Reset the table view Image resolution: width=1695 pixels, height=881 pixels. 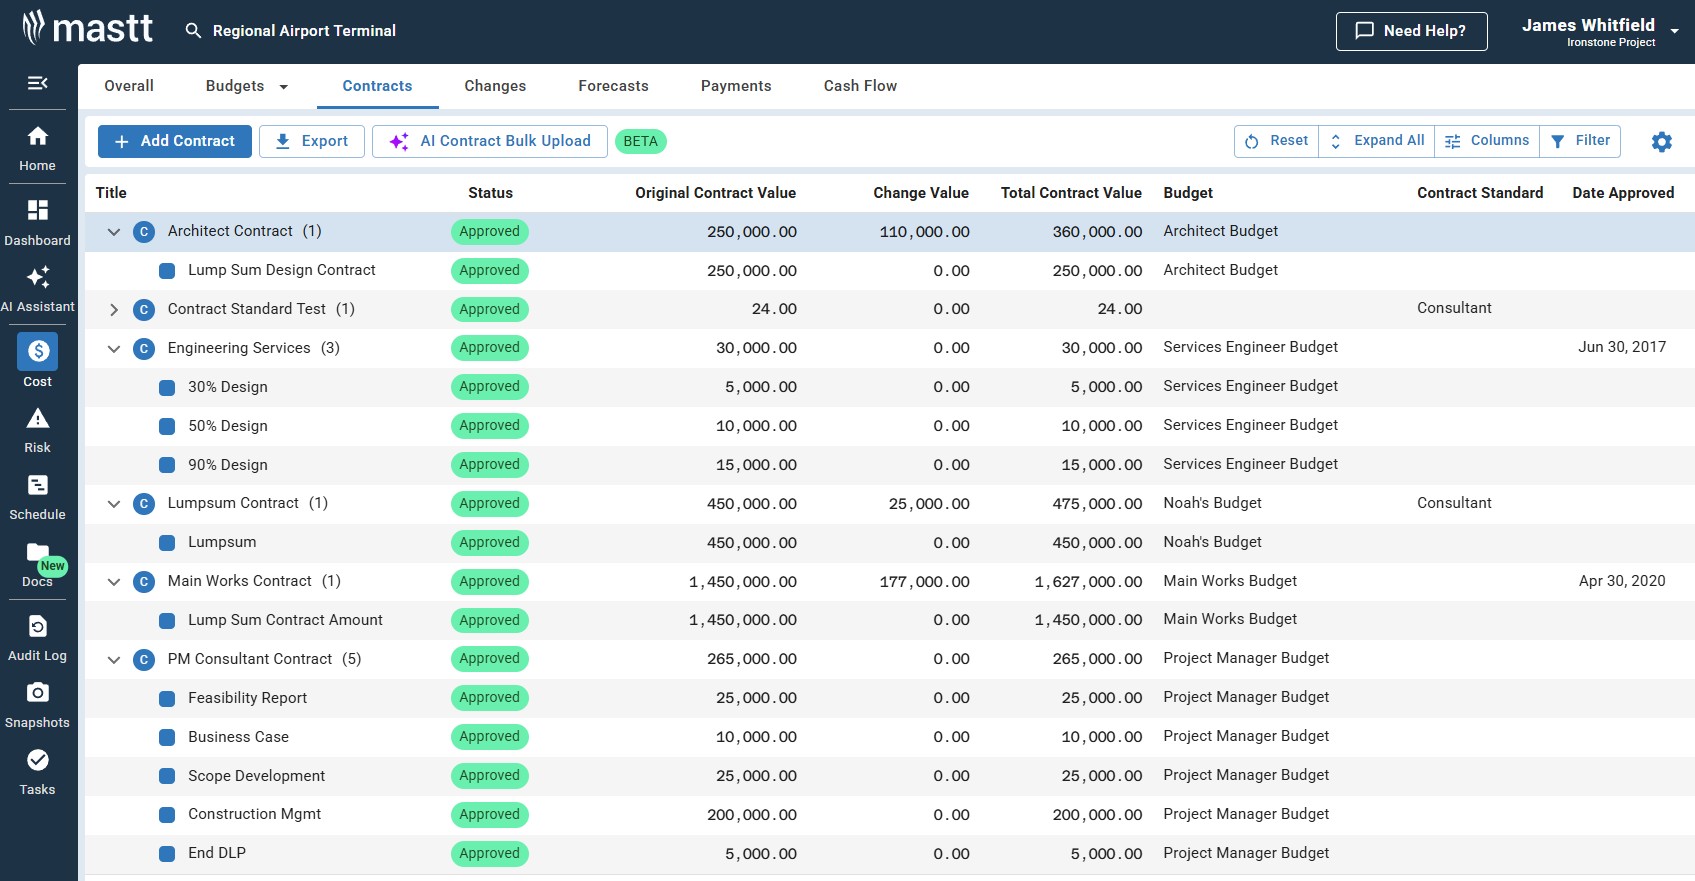[1277, 141]
